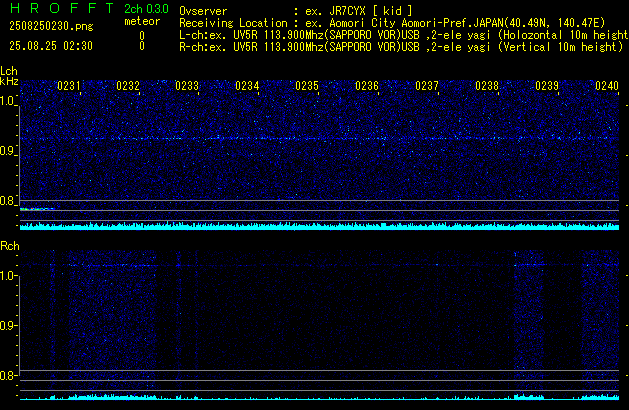Click the Rch 1.0 kHz axis label
Image resolution: width=629 pixels, height=410 pixels.
pos(7,276)
